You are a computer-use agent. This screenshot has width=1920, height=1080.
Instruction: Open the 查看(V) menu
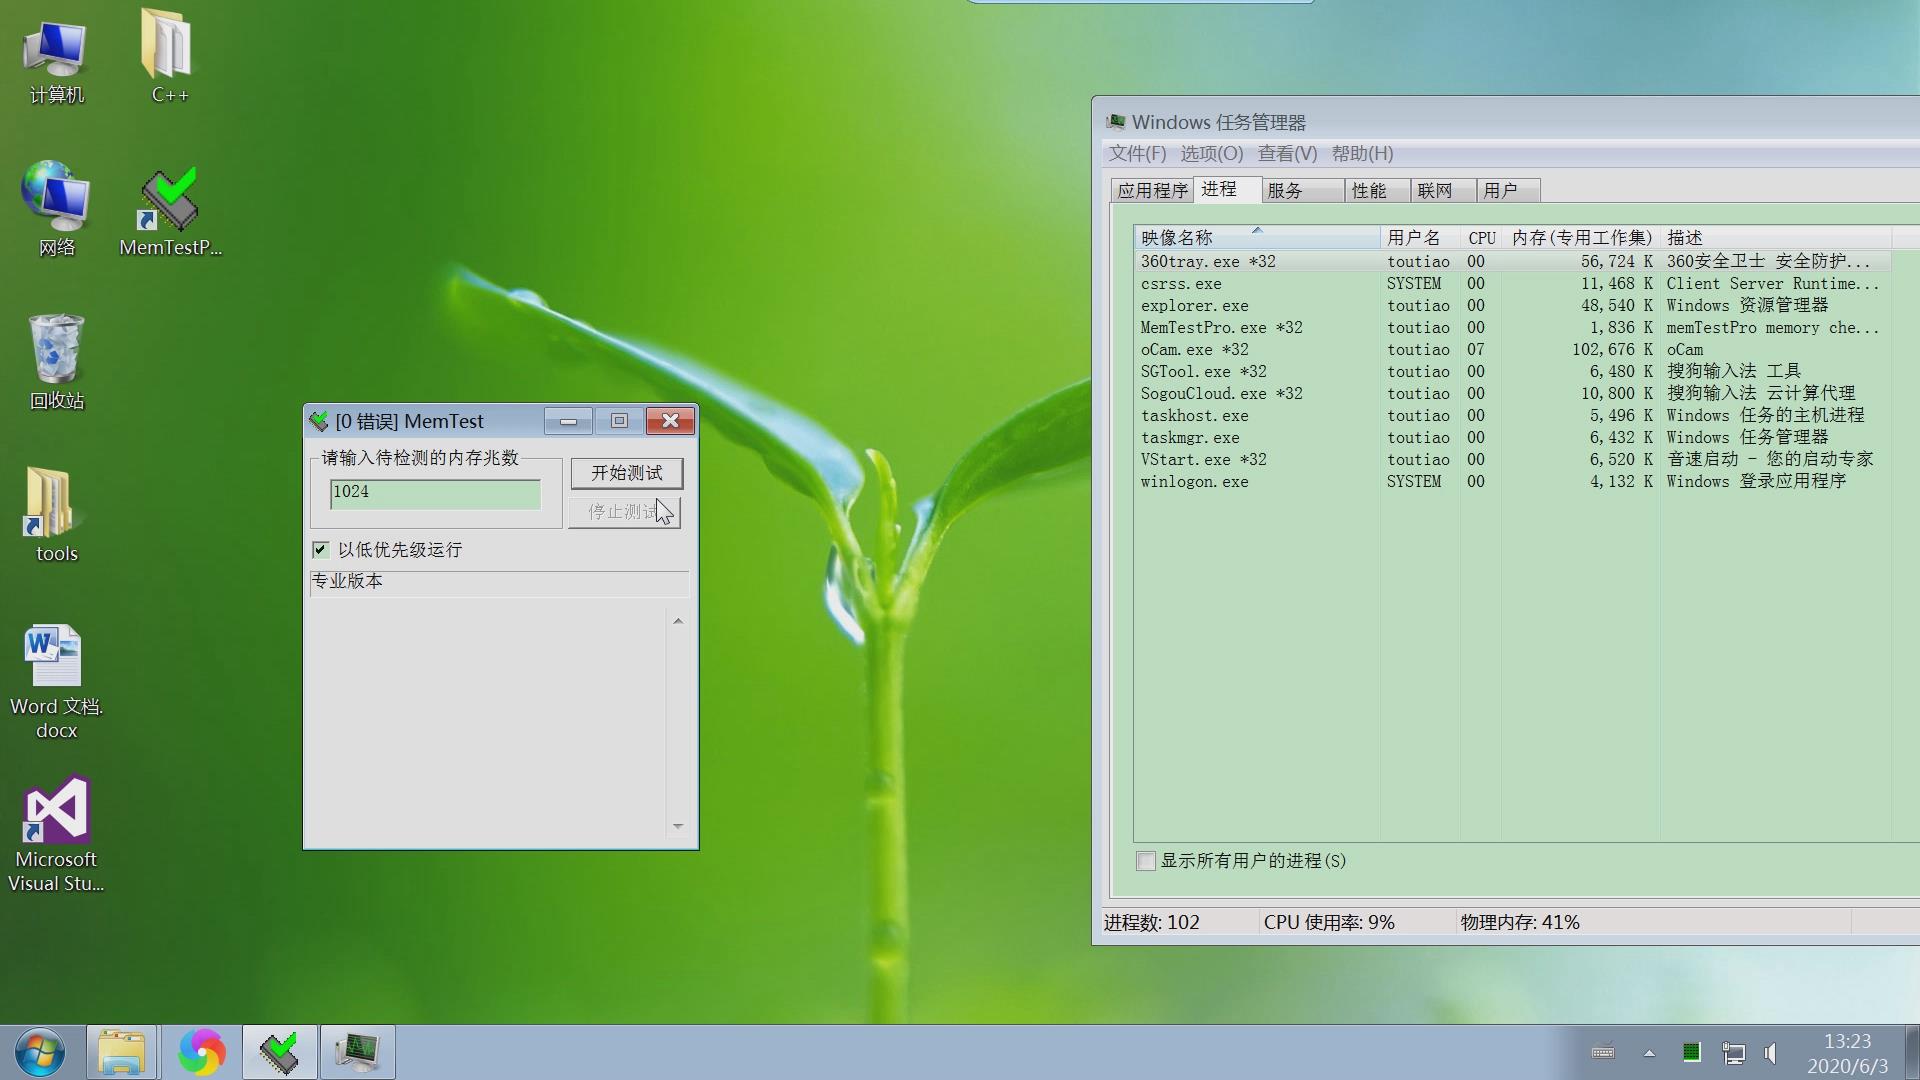click(x=1286, y=154)
